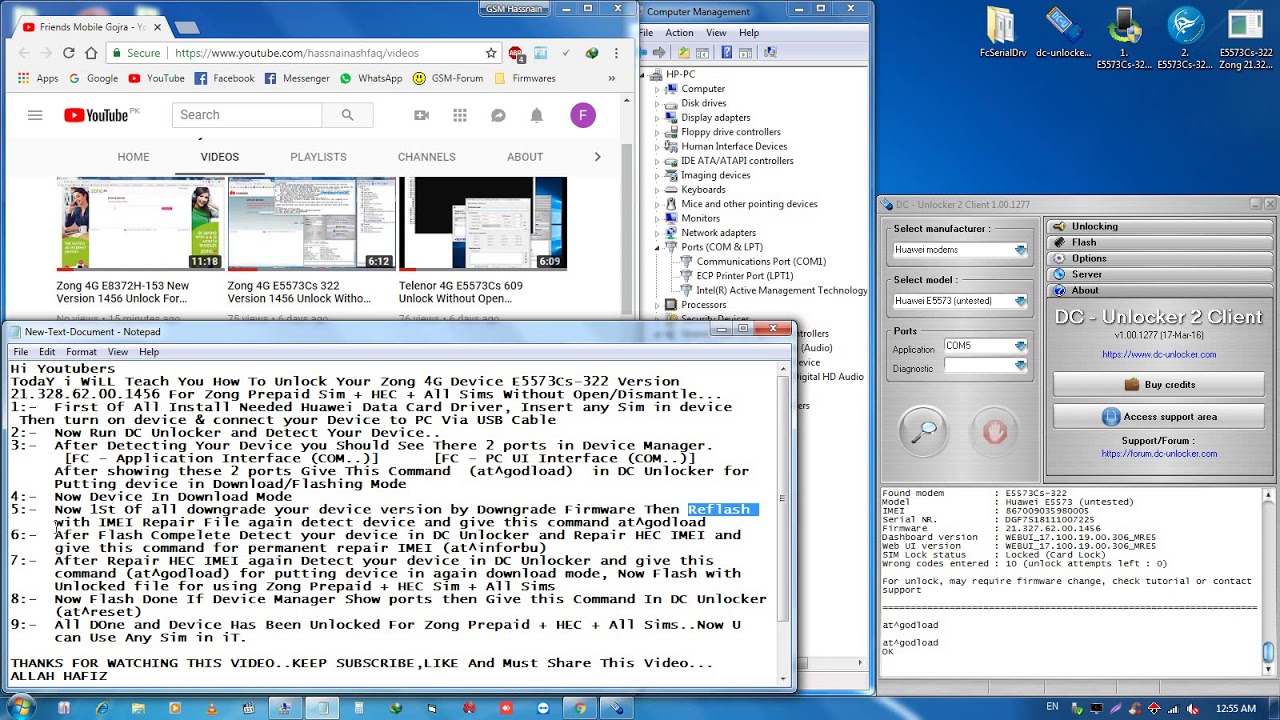
Task: Click the blue Help icon in Computer Management toolbar
Action: [x=728, y=52]
